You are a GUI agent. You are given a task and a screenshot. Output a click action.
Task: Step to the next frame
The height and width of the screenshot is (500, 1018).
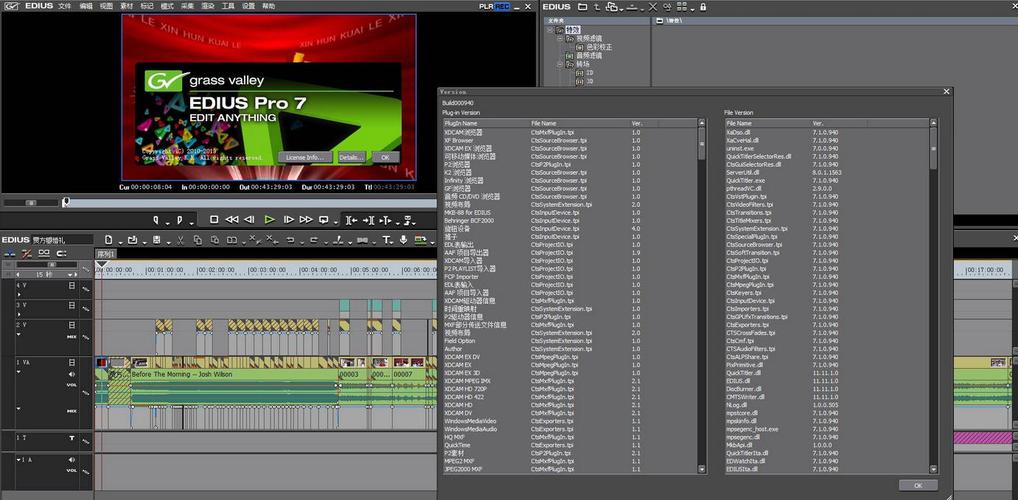(289, 219)
